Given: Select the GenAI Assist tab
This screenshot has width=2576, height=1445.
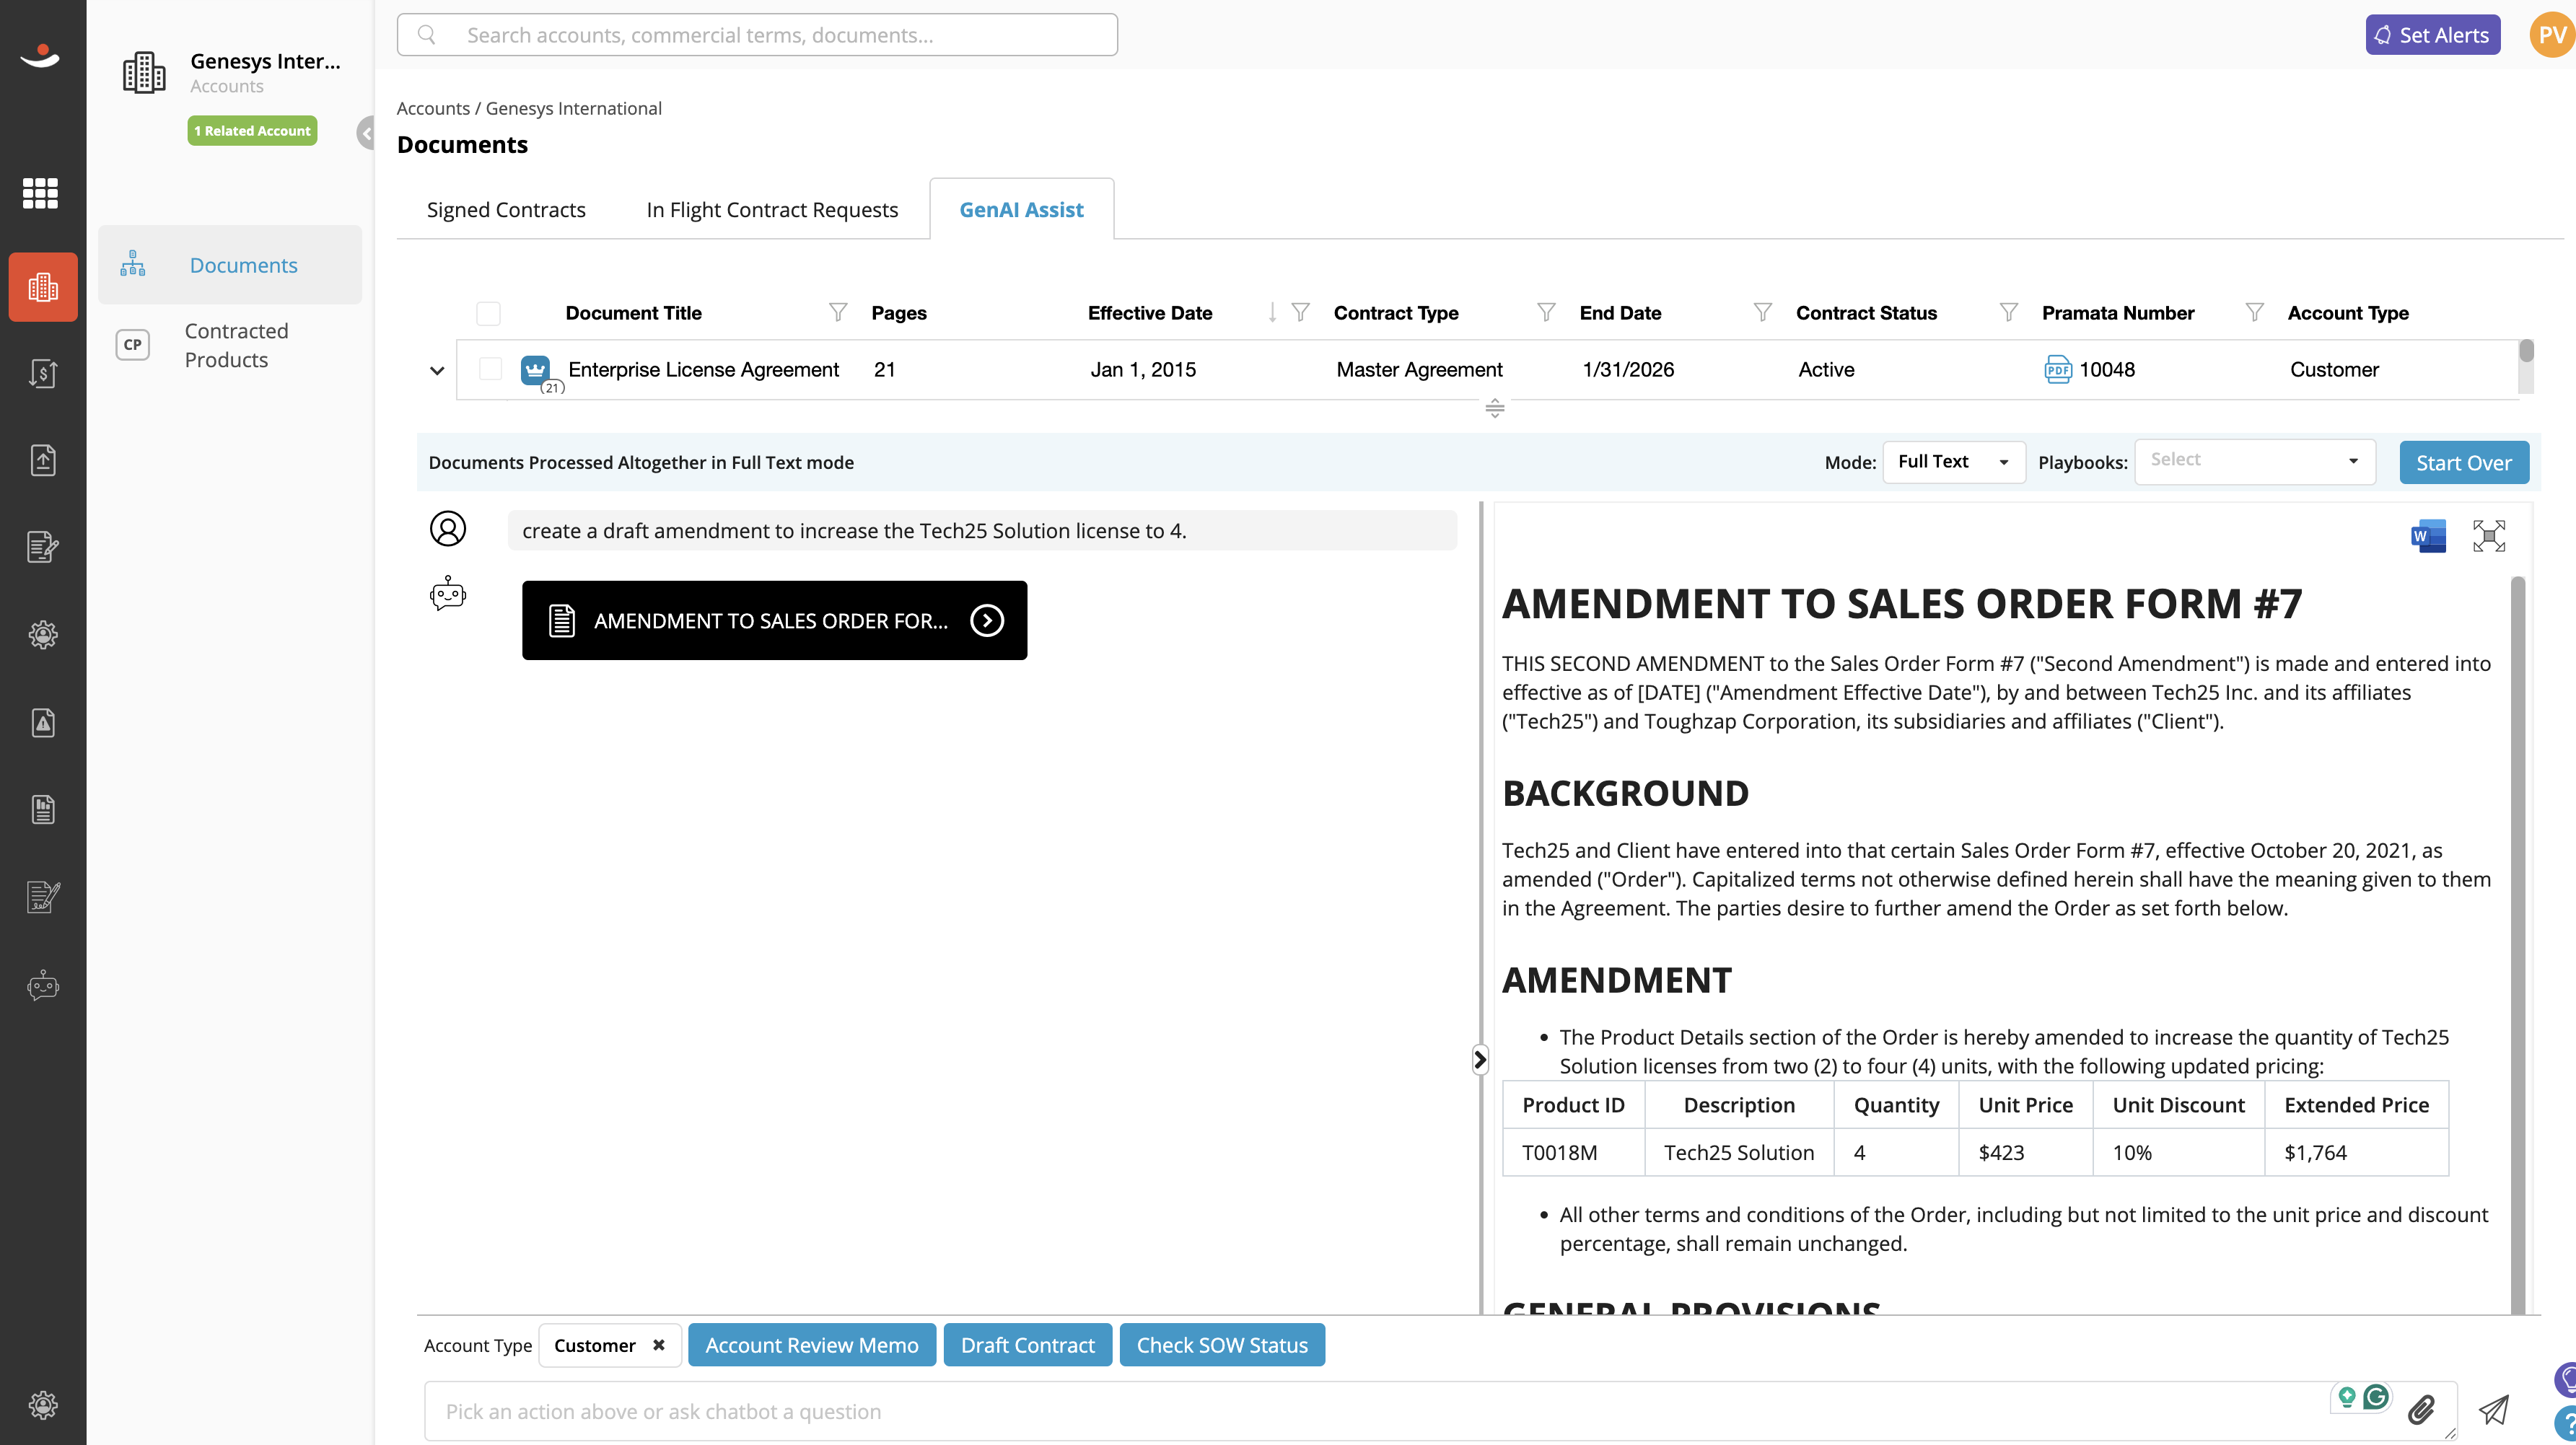Looking at the screenshot, I should [x=1021, y=210].
